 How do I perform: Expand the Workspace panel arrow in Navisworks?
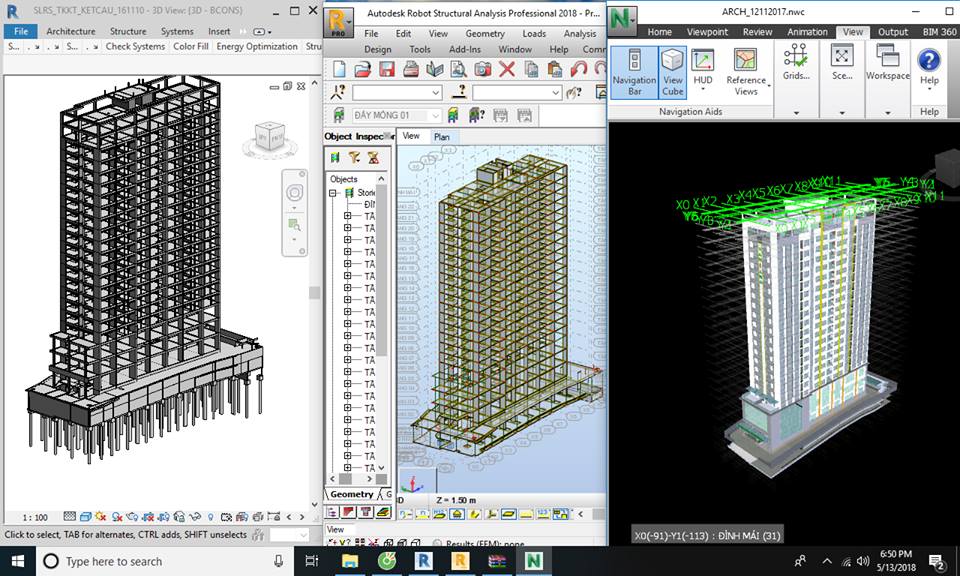coord(887,113)
